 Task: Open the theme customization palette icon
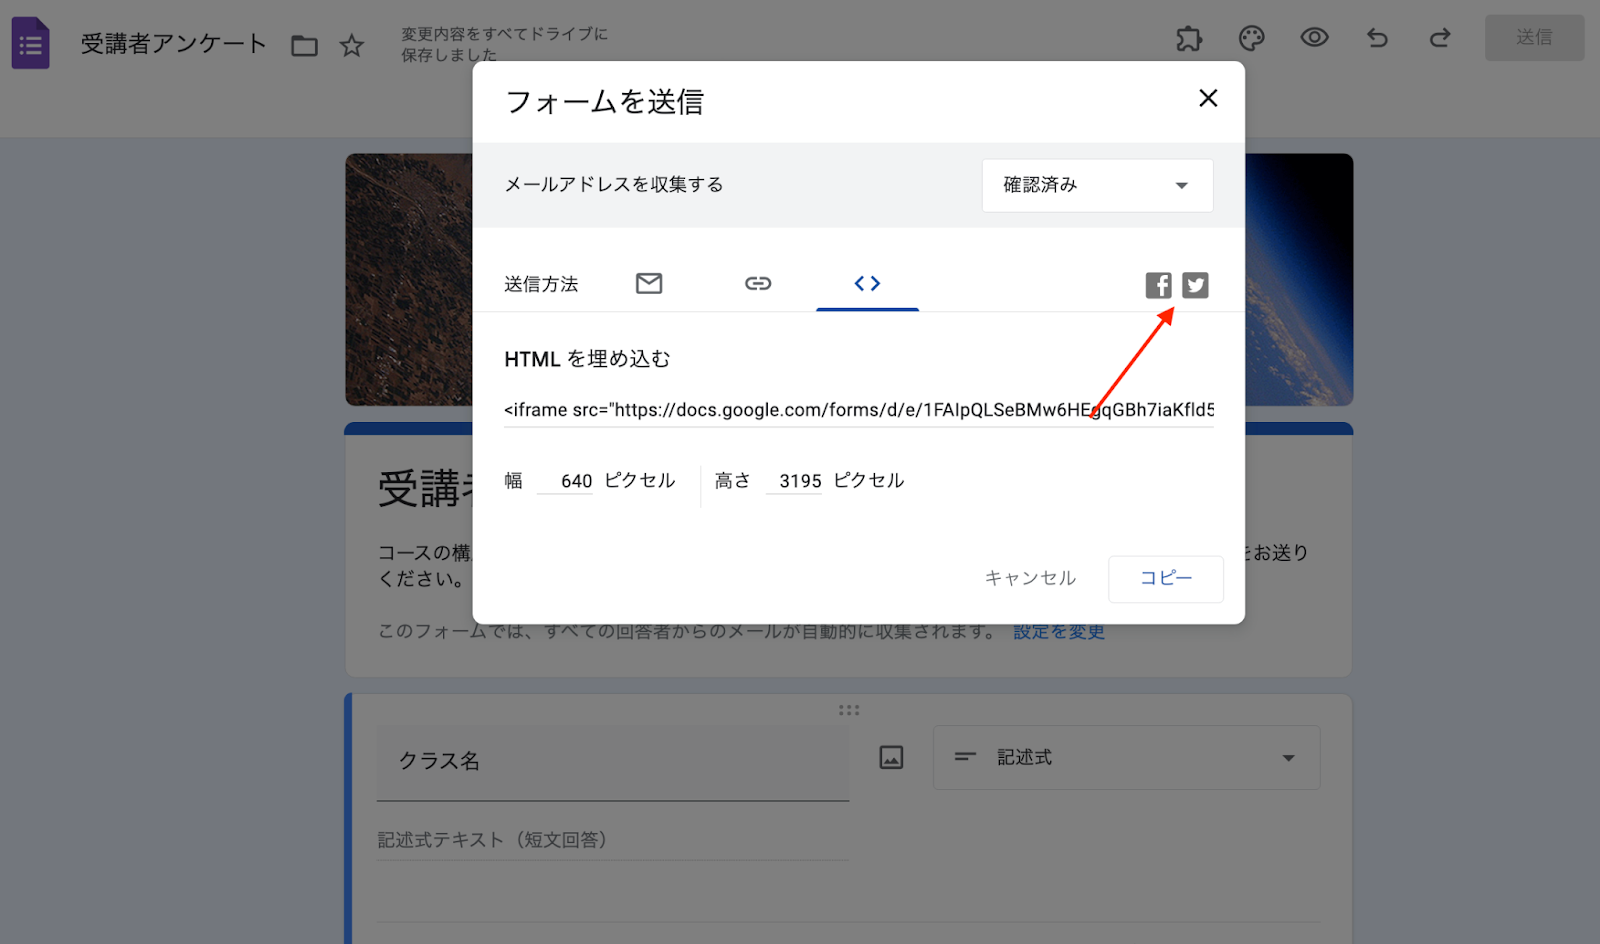1251,38
